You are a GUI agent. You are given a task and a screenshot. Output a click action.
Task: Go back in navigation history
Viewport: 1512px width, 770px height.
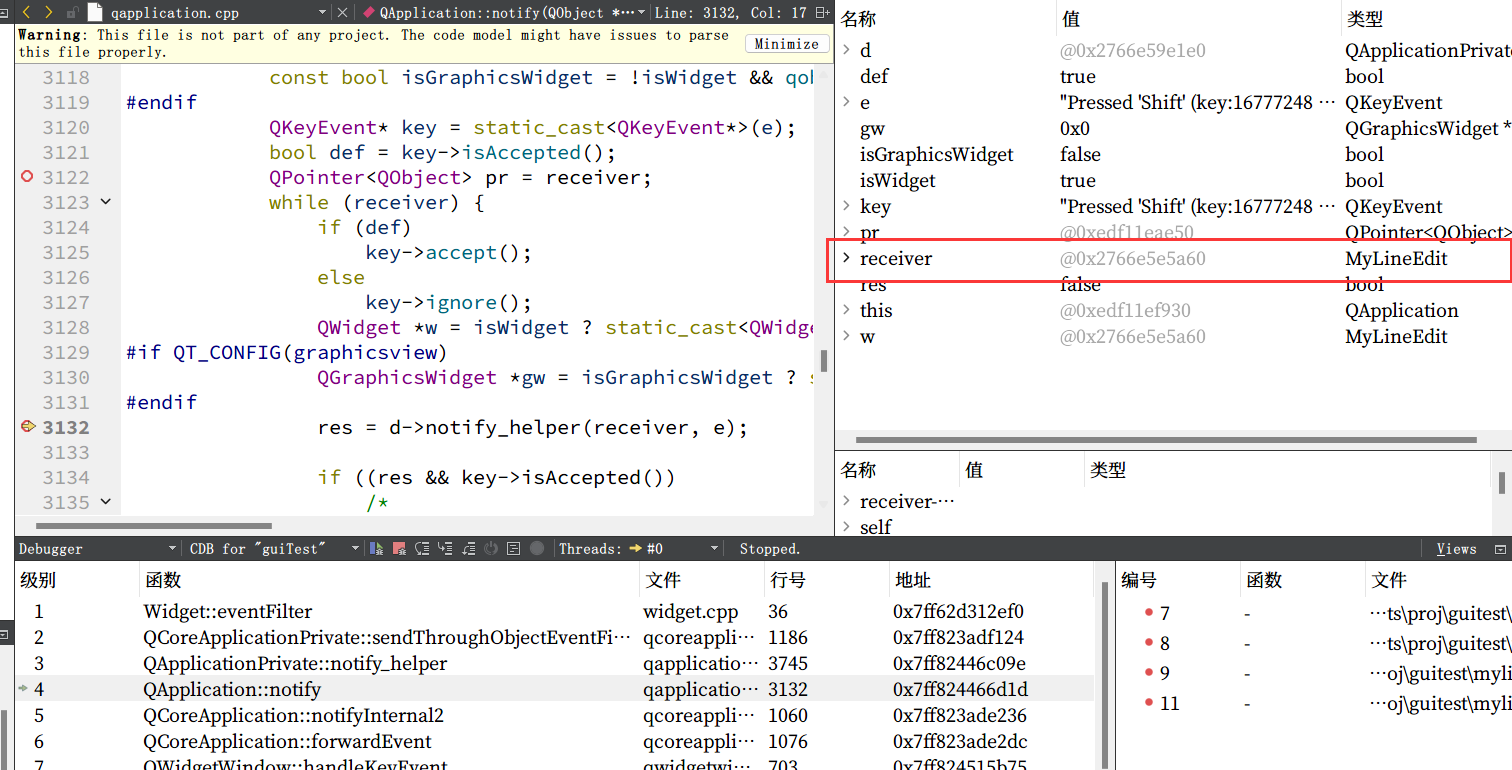[x=26, y=12]
